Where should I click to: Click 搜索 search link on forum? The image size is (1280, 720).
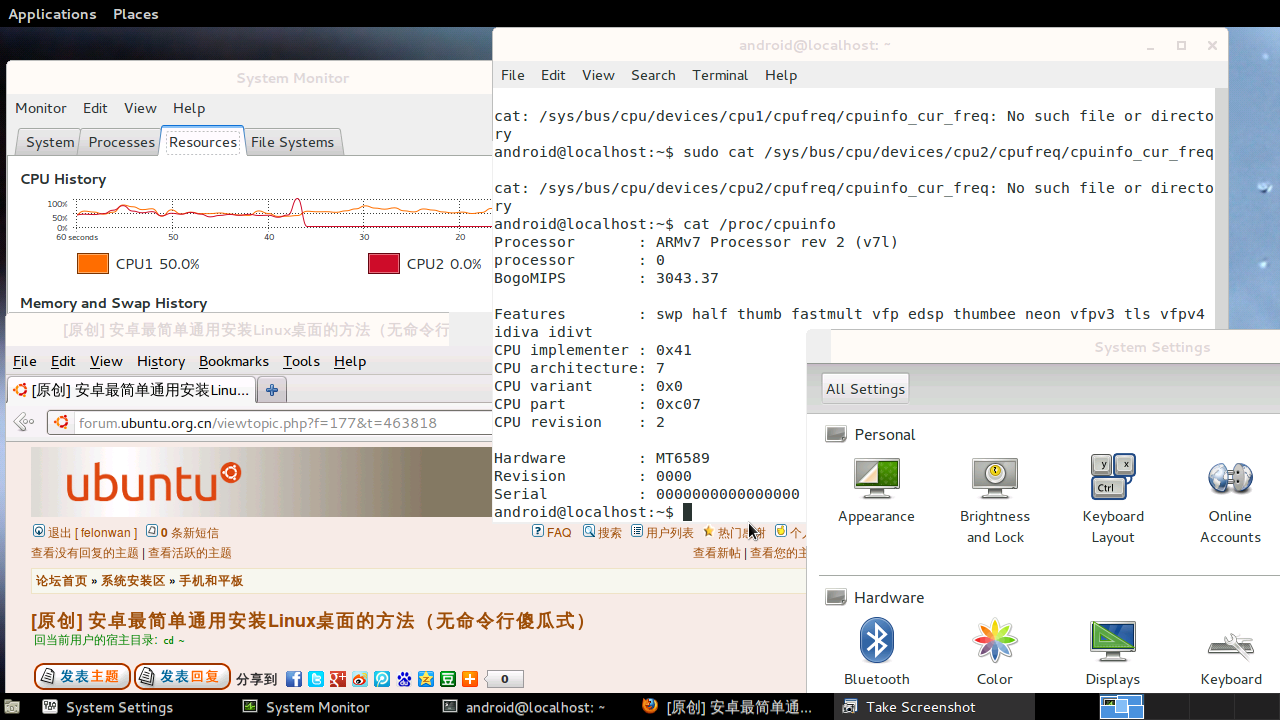610,533
